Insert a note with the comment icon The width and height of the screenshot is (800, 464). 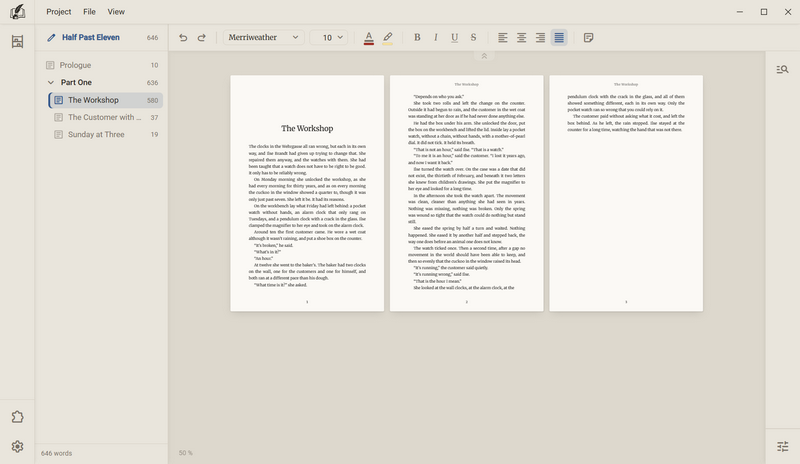(588, 37)
